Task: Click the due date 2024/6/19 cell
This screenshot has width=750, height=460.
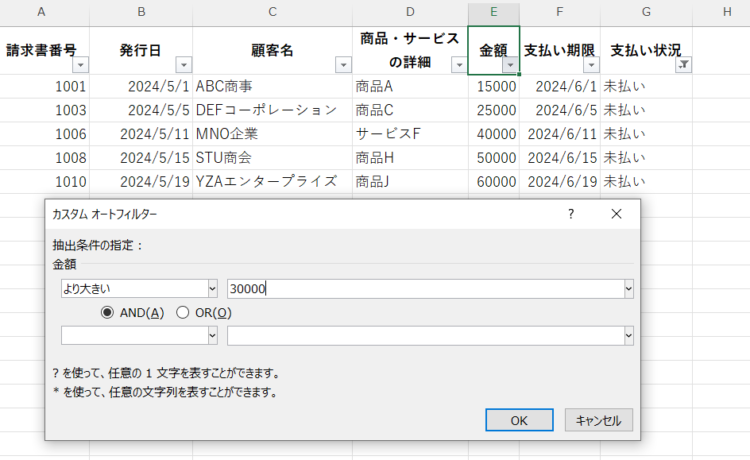Action: 560,182
